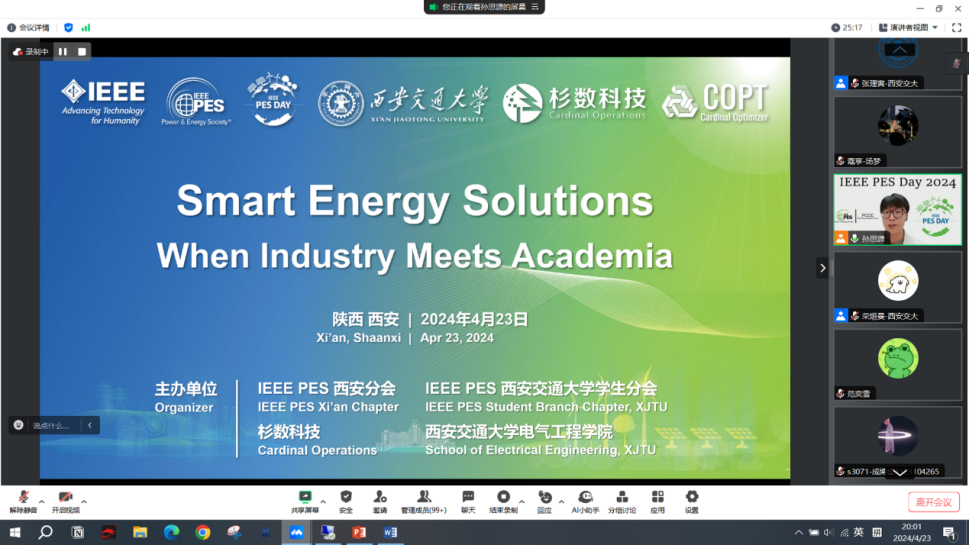
Task: Click the Invite participants icon
Action: click(x=380, y=500)
